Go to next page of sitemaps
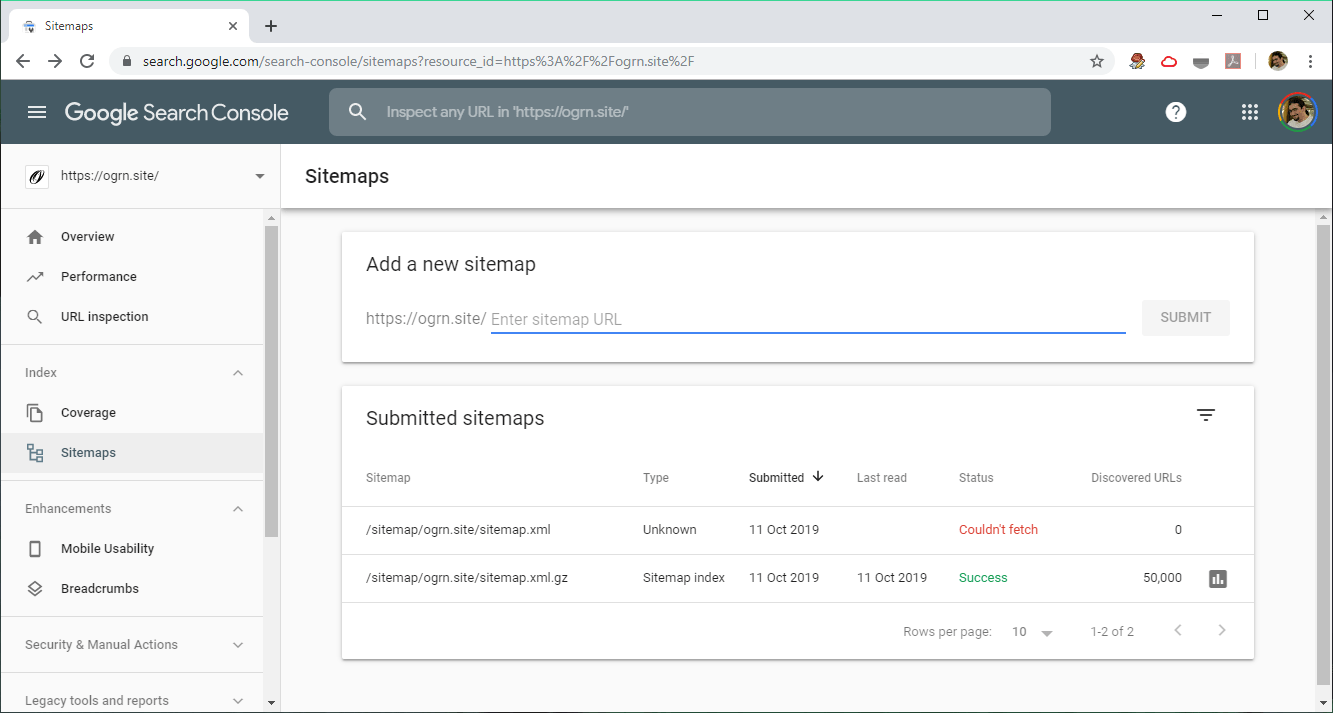The width and height of the screenshot is (1333, 713). [x=1221, y=631]
